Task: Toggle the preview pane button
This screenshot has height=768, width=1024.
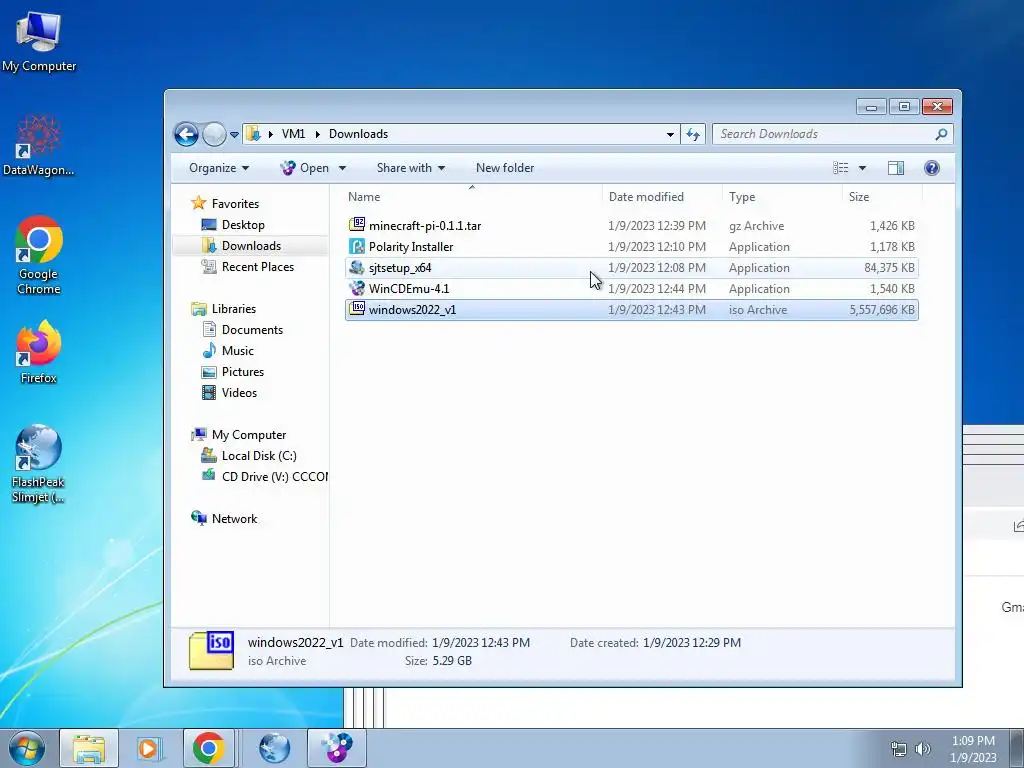Action: 896,168
